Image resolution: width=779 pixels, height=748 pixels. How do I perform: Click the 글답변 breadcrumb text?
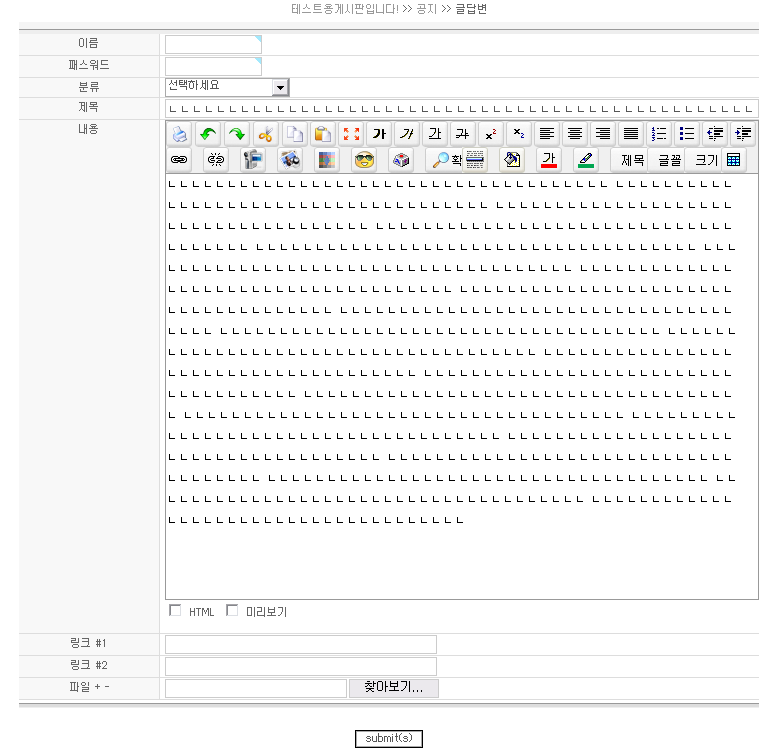471,9
